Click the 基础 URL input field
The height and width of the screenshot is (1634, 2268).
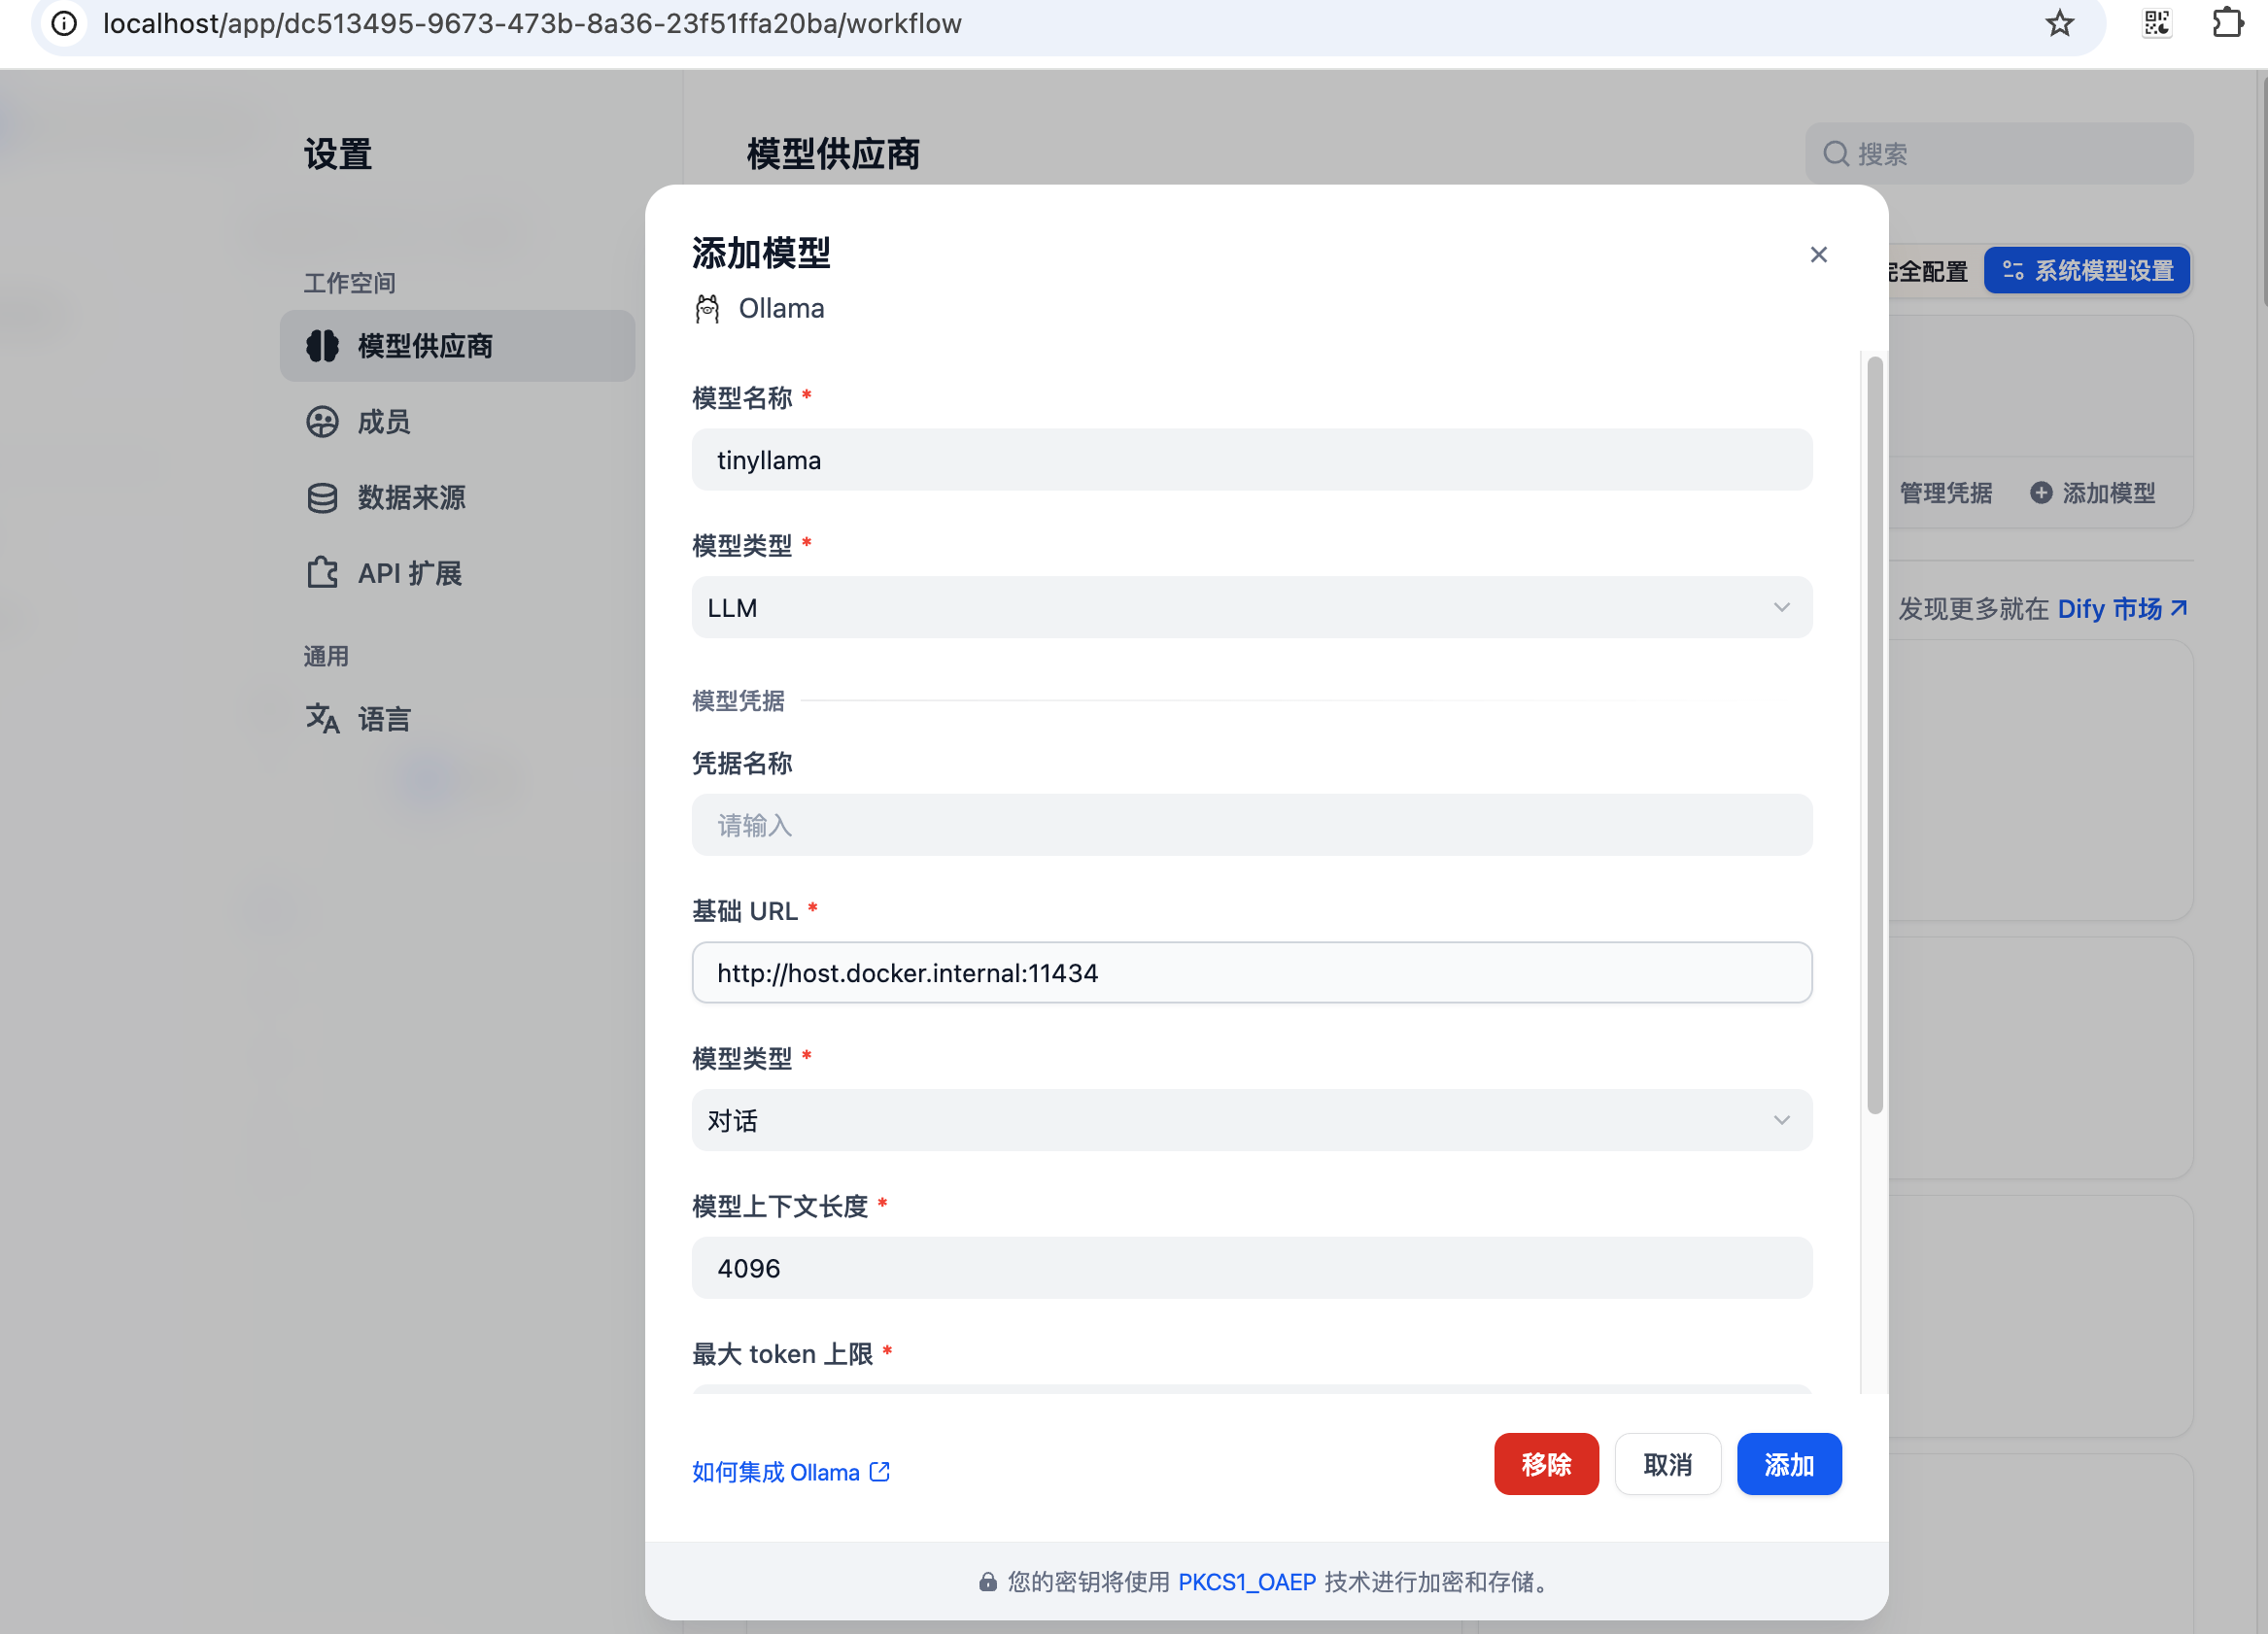(x=1251, y=973)
